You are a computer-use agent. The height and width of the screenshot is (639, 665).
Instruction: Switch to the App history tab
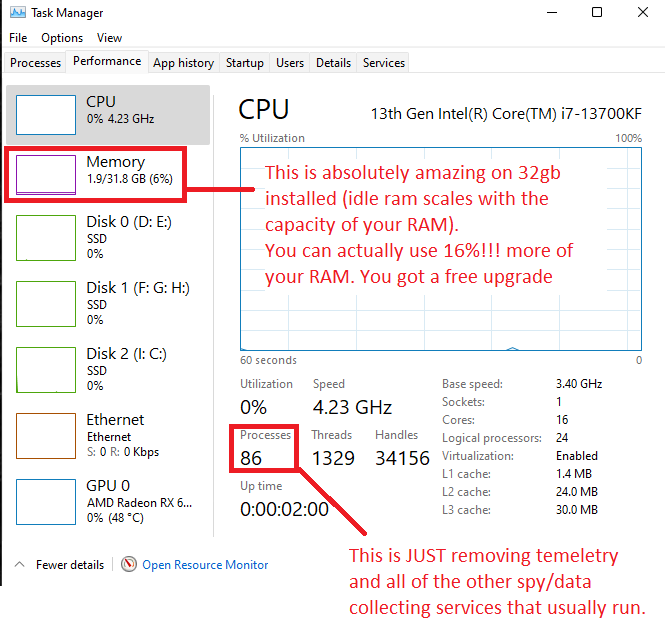(183, 63)
